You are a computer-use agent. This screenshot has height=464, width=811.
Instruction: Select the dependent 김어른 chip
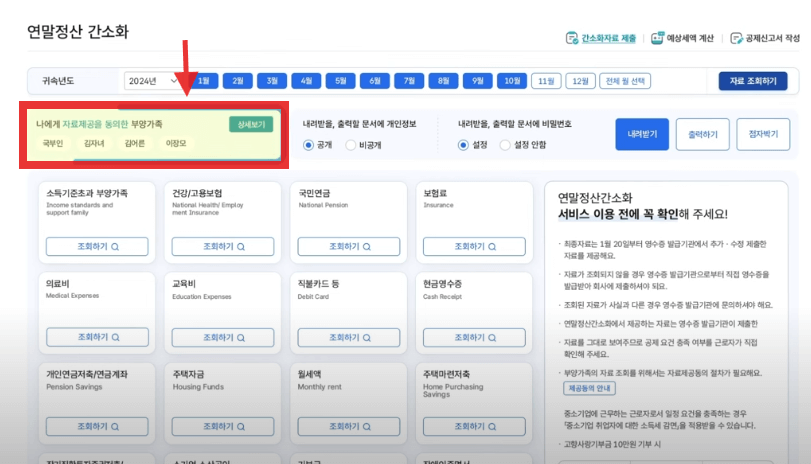pos(134,143)
